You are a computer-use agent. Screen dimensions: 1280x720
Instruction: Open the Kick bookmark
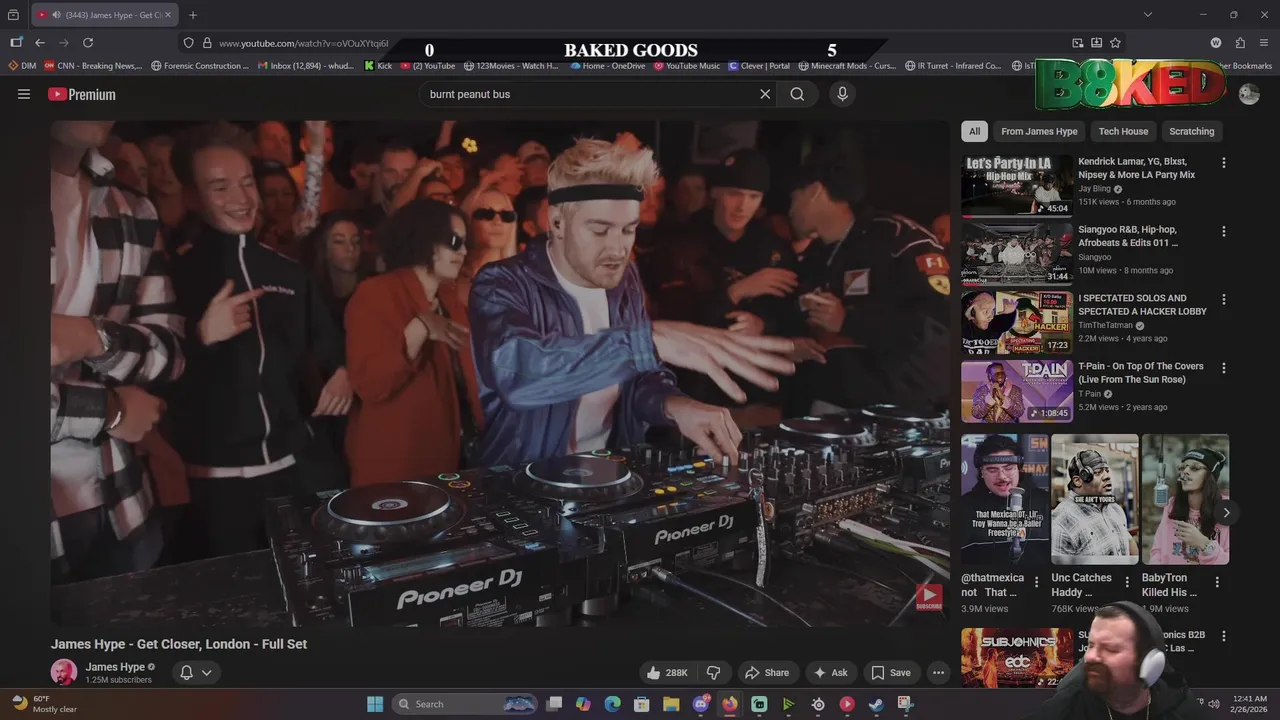[378, 66]
